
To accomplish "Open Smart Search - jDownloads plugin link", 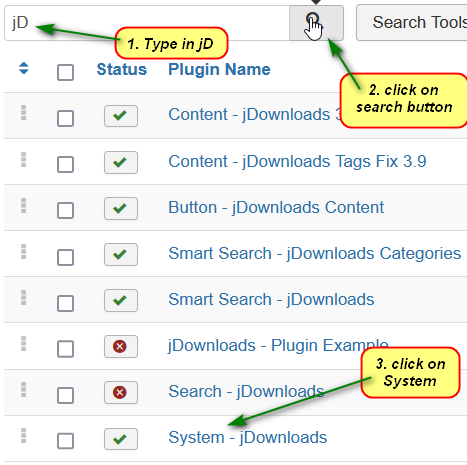I will pyautogui.click(x=271, y=299).
